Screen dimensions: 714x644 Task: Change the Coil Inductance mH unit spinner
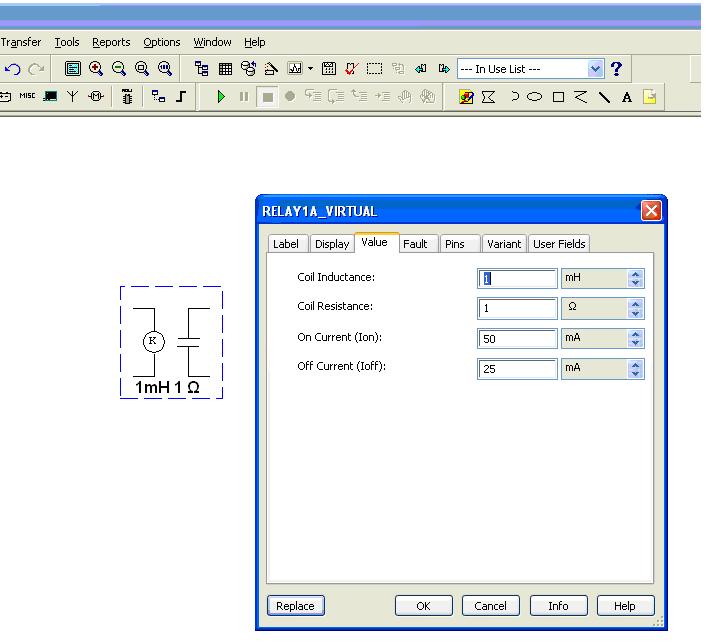tap(636, 278)
